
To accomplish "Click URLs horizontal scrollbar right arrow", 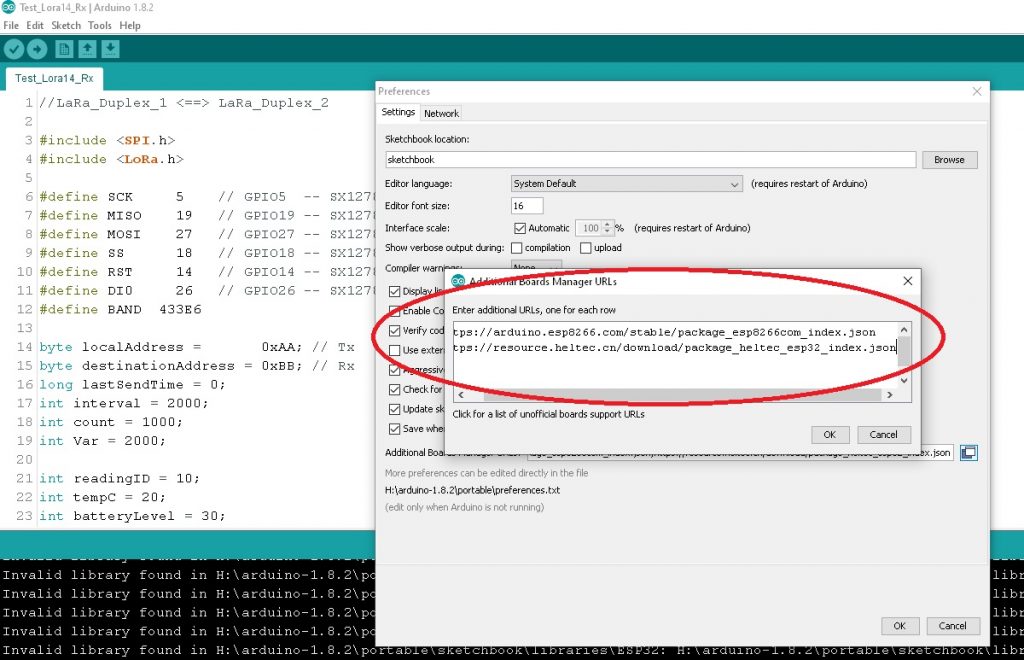I will 889,395.
